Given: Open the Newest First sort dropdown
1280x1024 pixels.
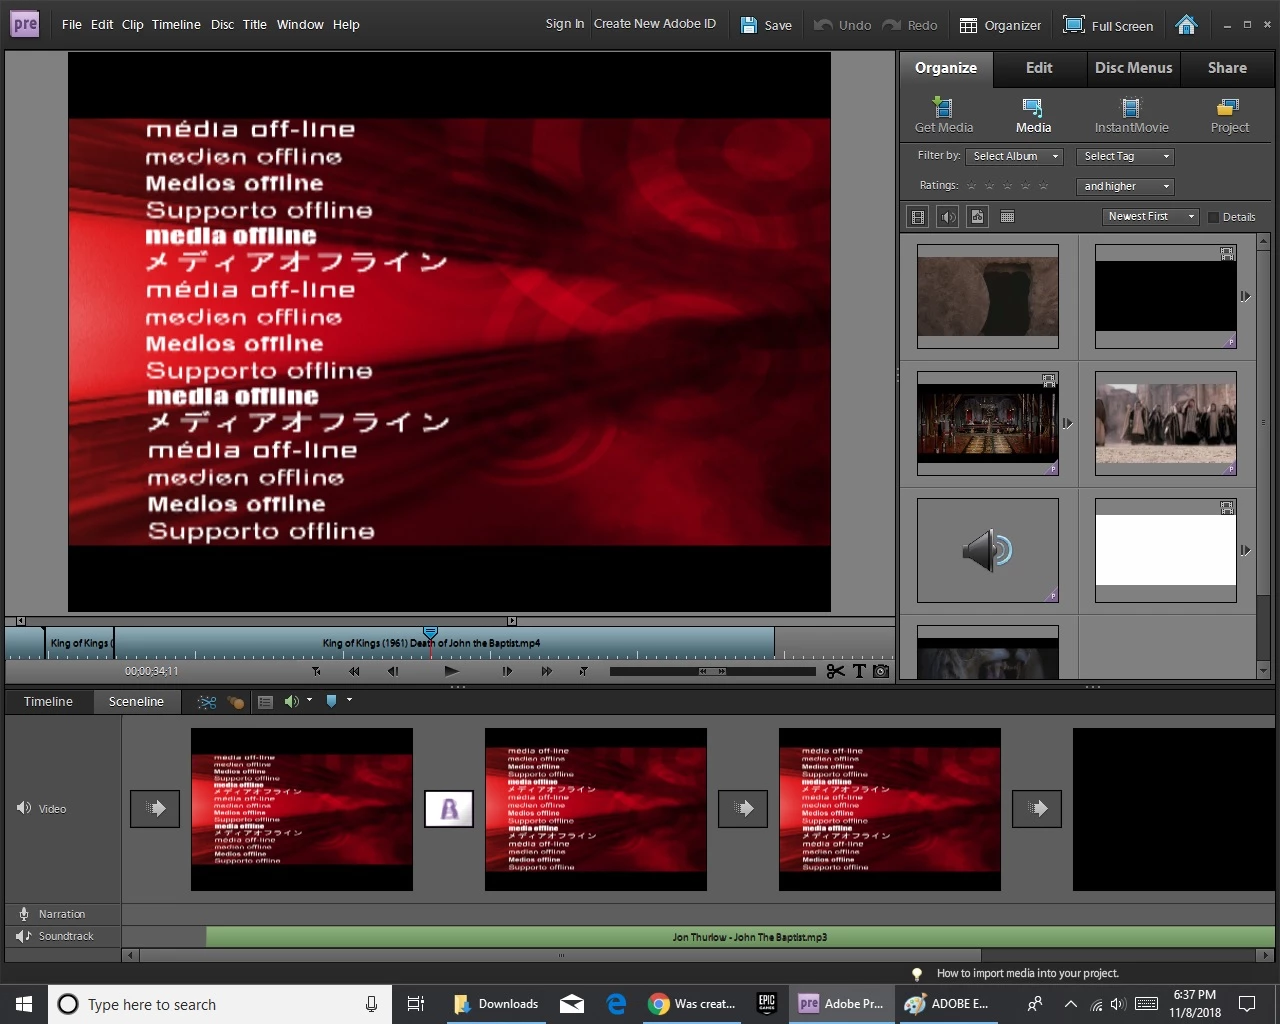Looking at the screenshot, I should [x=1151, y=216].
